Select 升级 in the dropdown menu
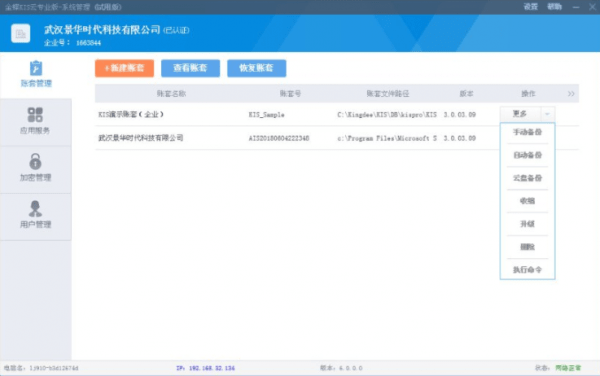The width and height of the screenshot is (600, 376). [527, 224]
